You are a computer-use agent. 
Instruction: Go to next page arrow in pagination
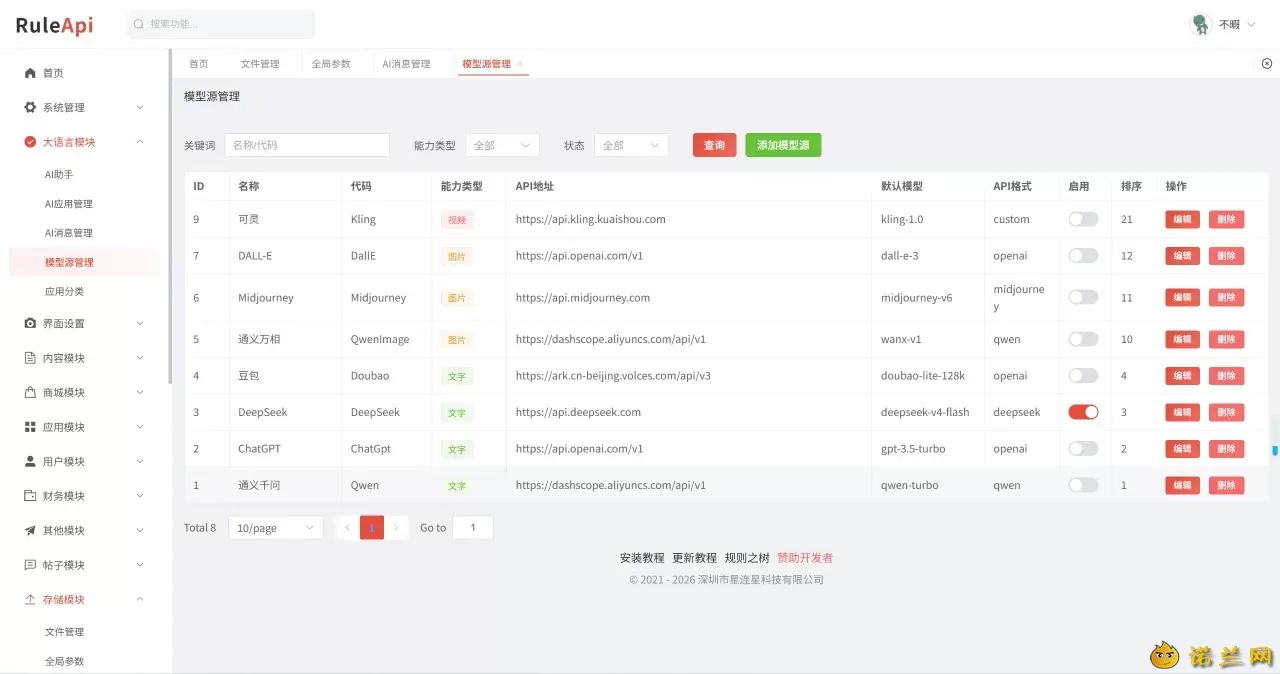tap(397, 528)
